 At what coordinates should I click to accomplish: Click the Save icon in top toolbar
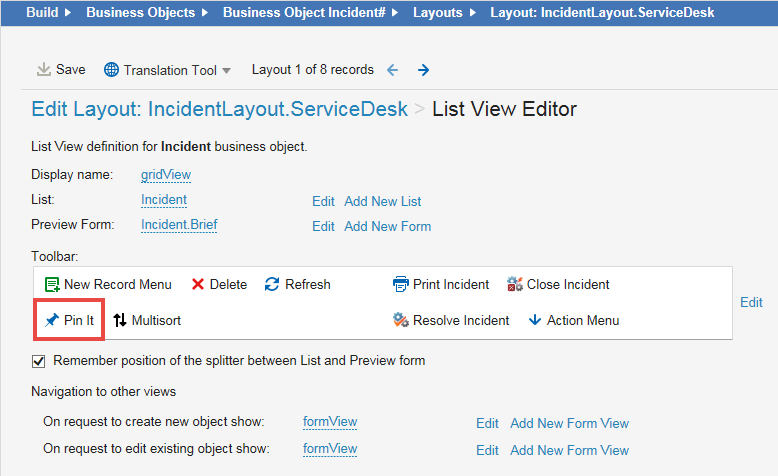pyautogui.click(x=44, y=70)
